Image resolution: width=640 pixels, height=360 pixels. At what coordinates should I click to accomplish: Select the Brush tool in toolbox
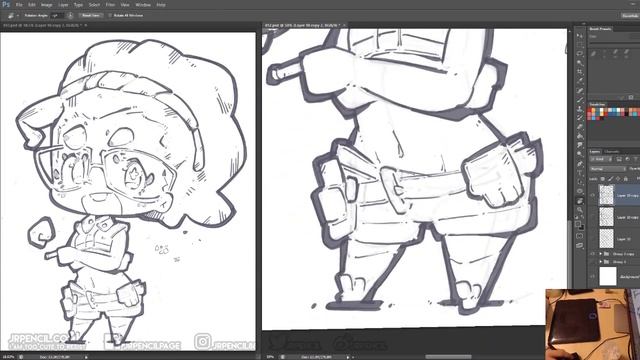click(x=580, y=100)
